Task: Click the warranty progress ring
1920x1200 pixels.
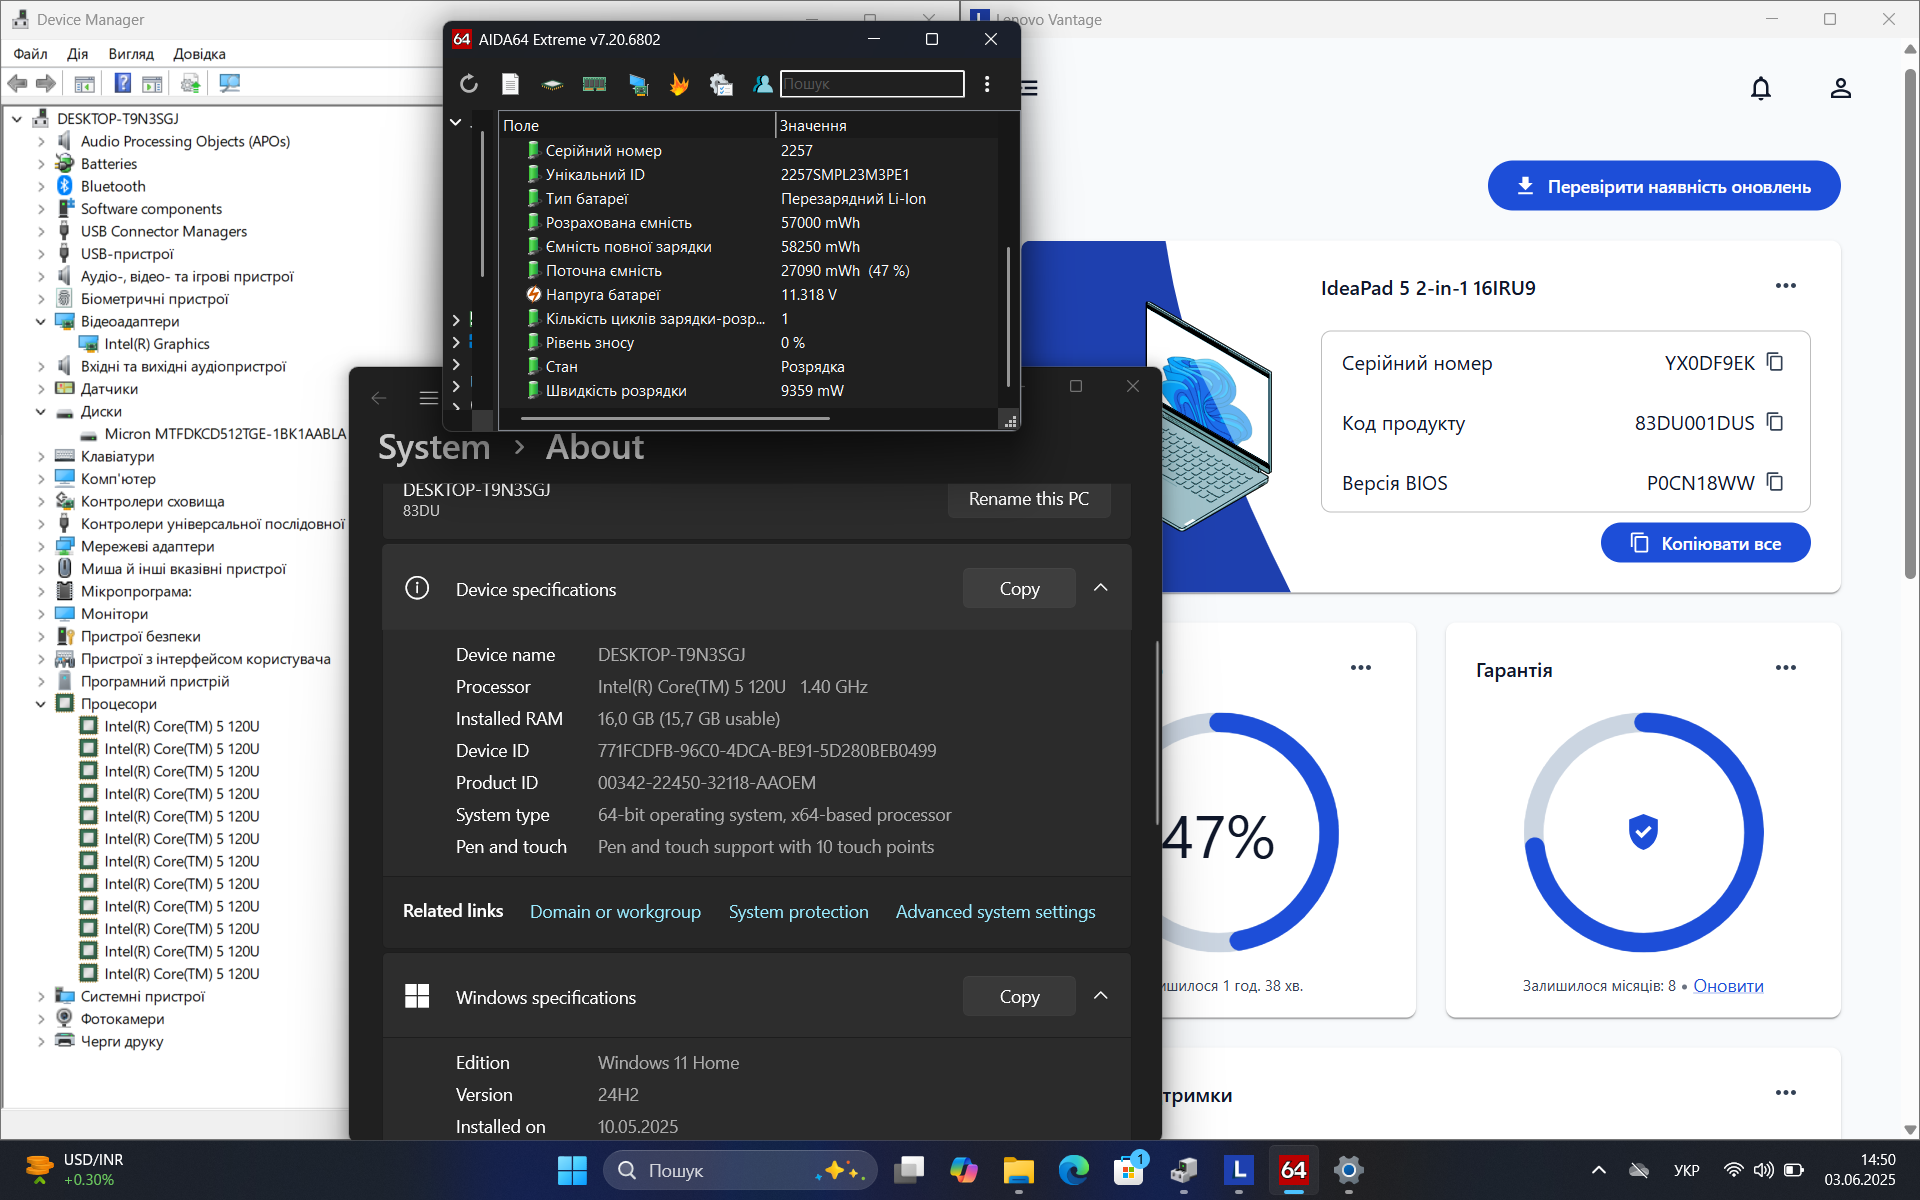Action: tap(1643, 832)
